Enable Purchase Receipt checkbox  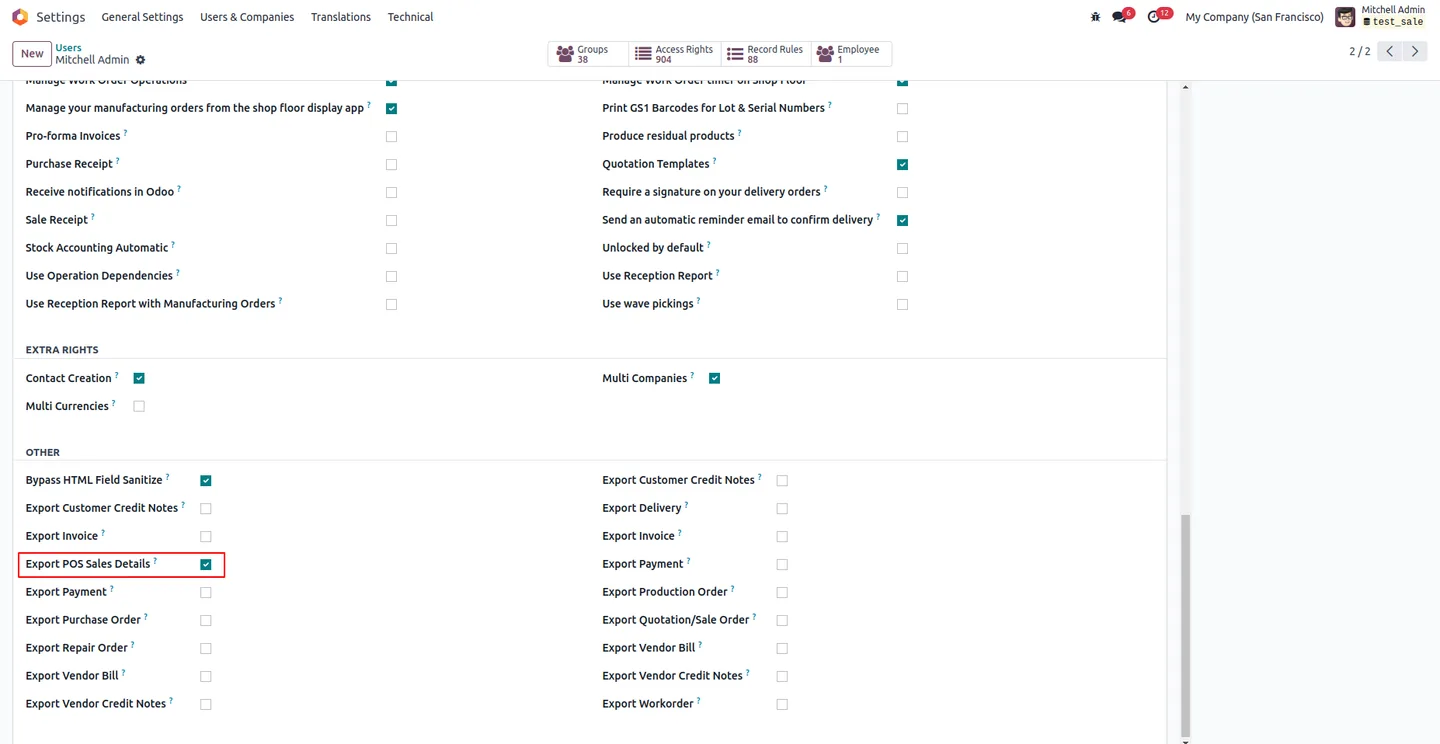pos(391,165)
